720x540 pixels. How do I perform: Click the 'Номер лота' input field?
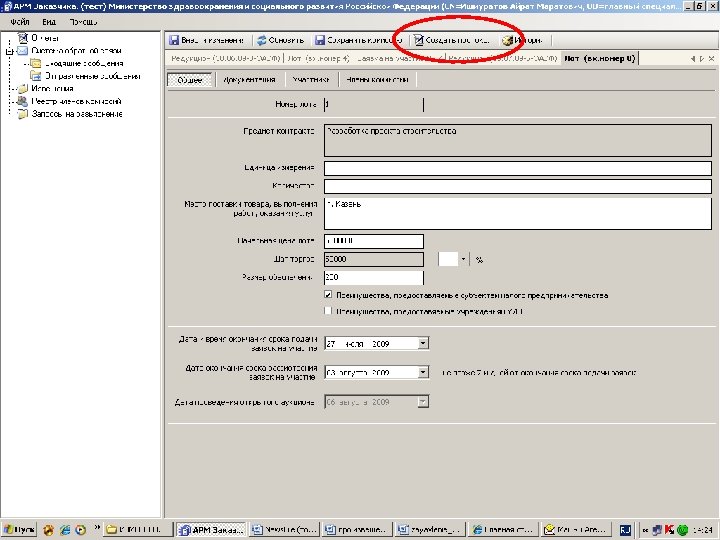[x=373, y=104]
